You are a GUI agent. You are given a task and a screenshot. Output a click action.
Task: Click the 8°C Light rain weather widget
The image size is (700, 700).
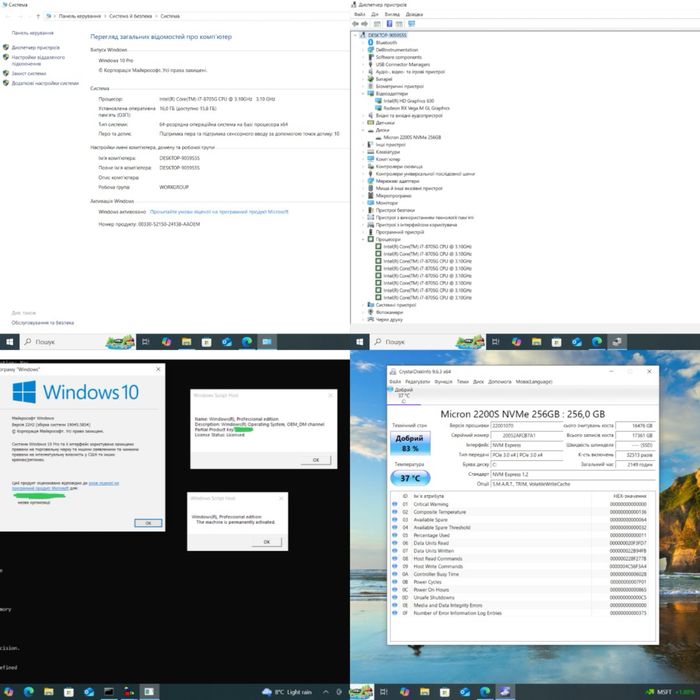tap(287, 692)
